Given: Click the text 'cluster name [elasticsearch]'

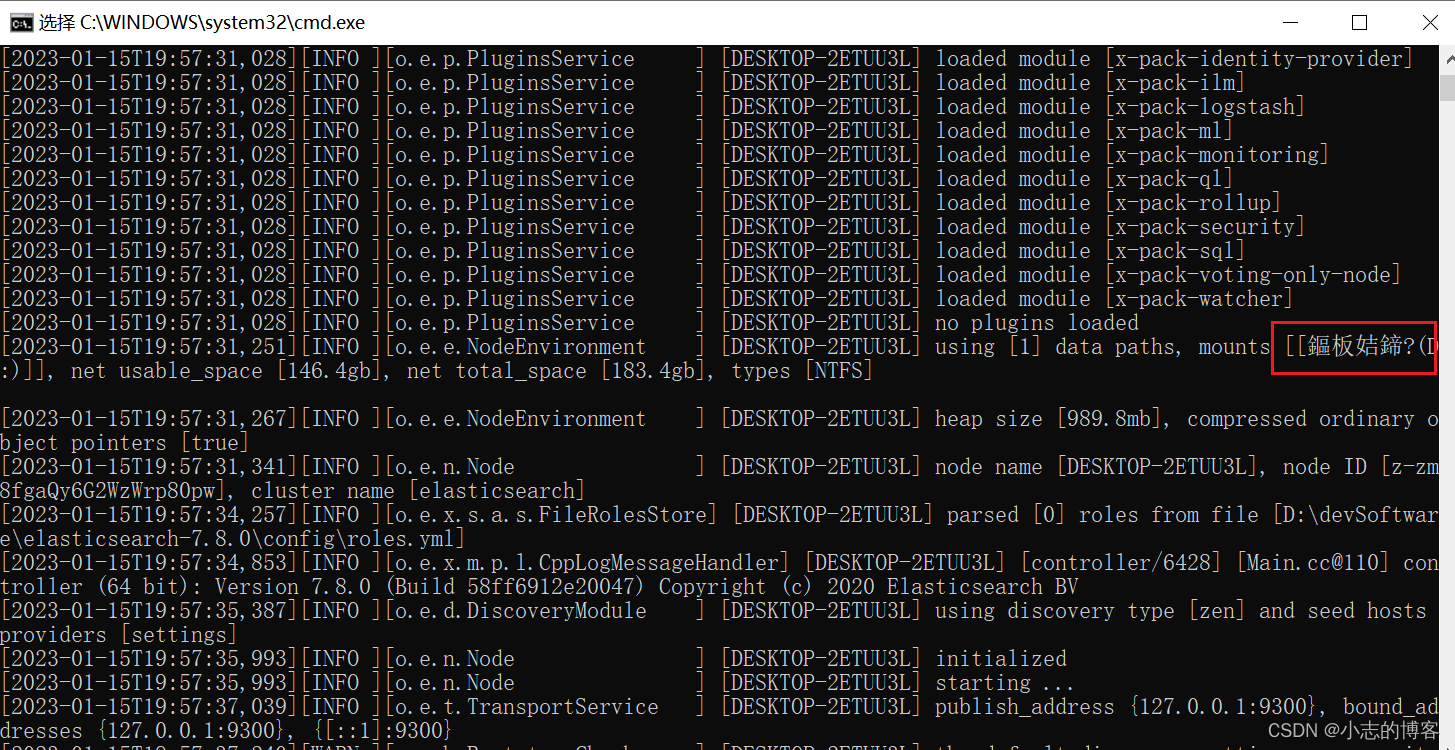Looking at the screenshot, I should click(x=419, y=491).
